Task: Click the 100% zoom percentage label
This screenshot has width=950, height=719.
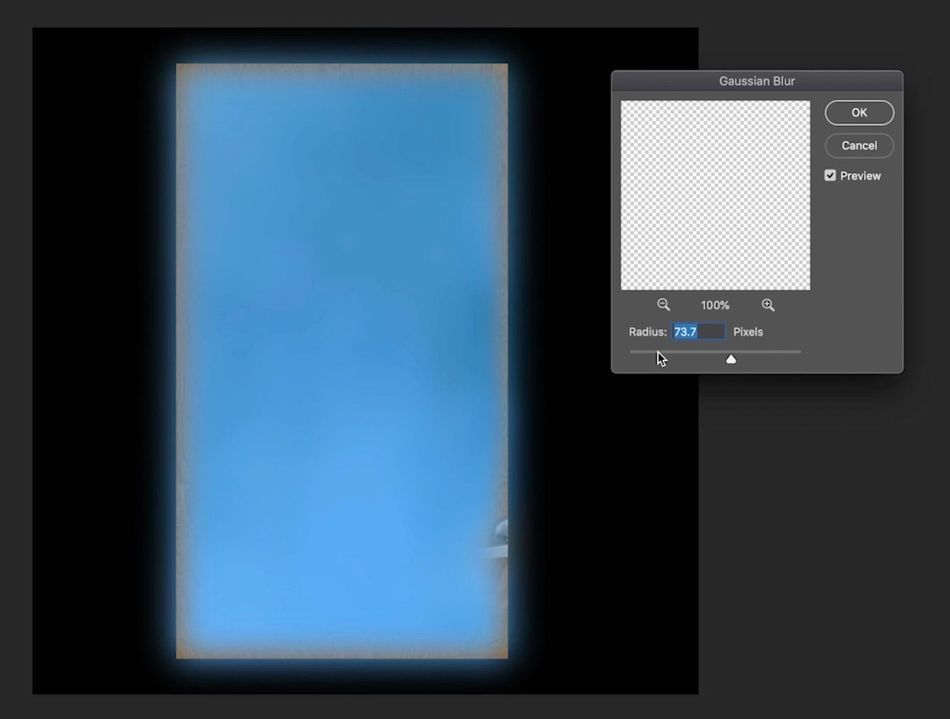Action: coord(714,304)
